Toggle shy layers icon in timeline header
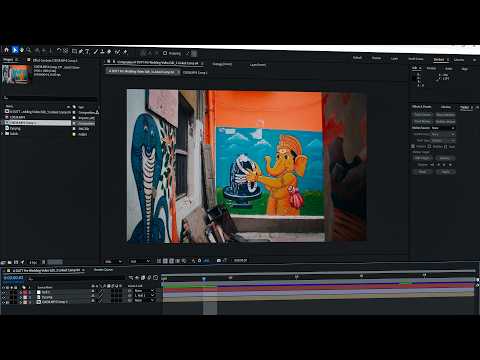Viewport: 480px width, 360px height. coord(137,277)
